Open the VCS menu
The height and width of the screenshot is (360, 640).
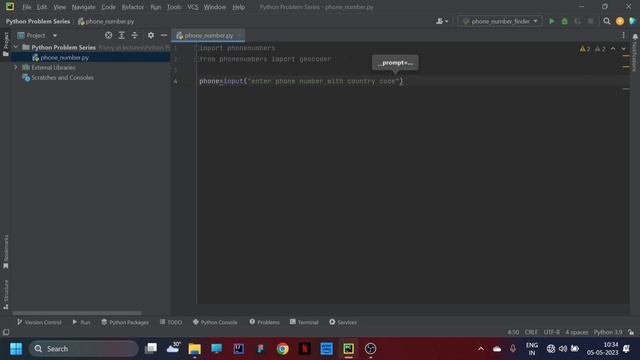(x=193, y=7)
